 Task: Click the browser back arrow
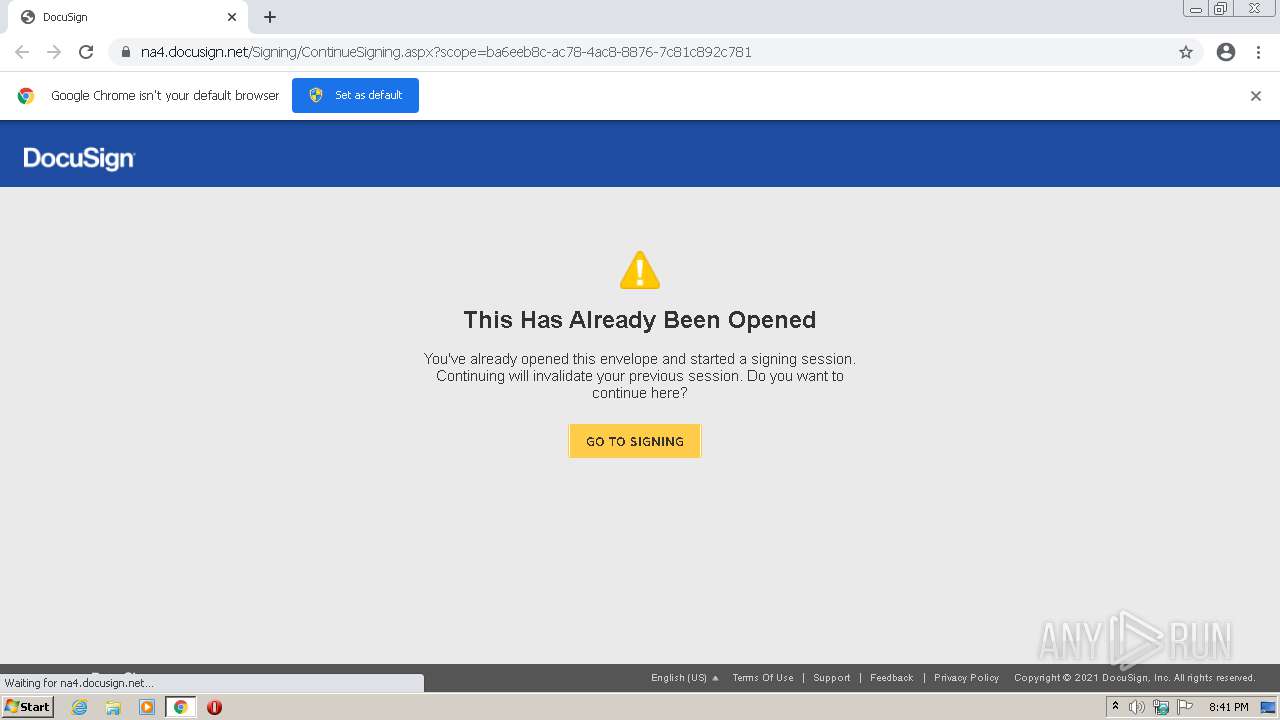(22, 52)
